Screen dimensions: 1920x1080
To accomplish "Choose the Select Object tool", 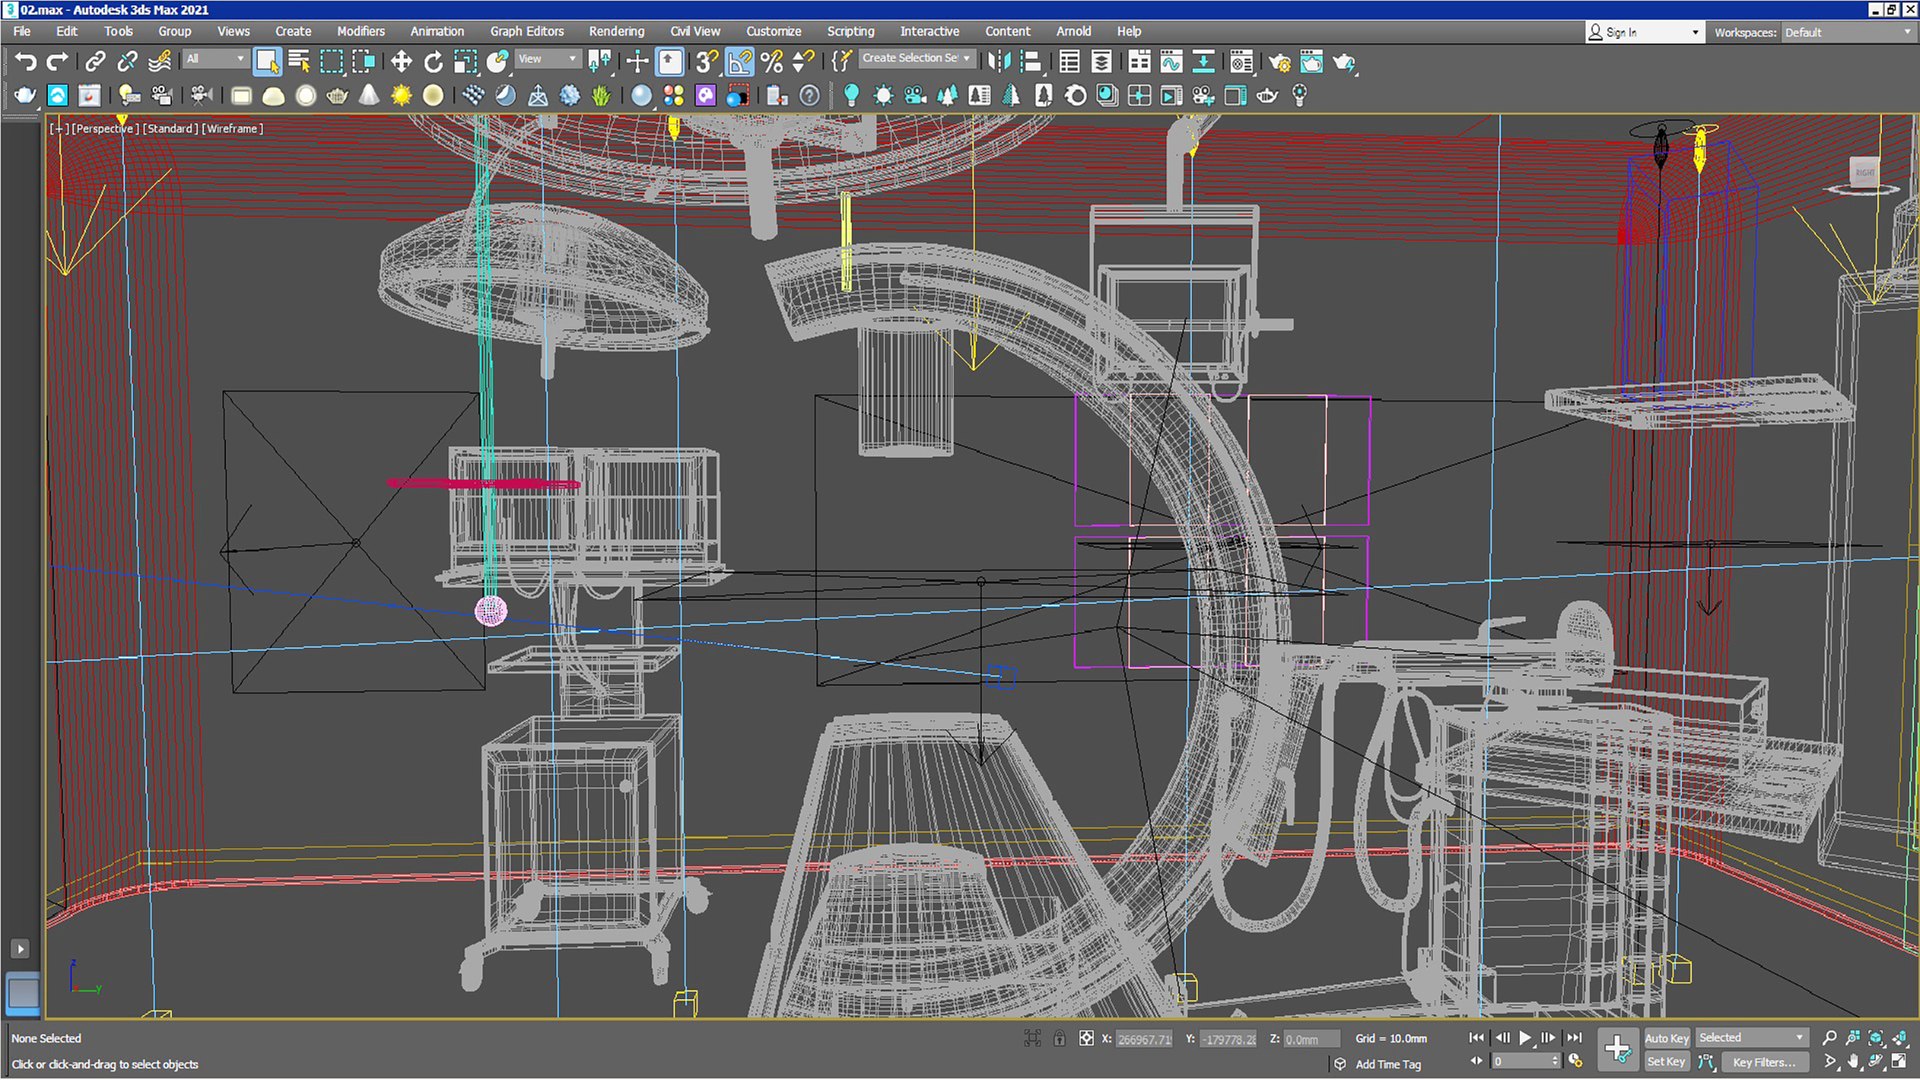I will tap(267, 62).
